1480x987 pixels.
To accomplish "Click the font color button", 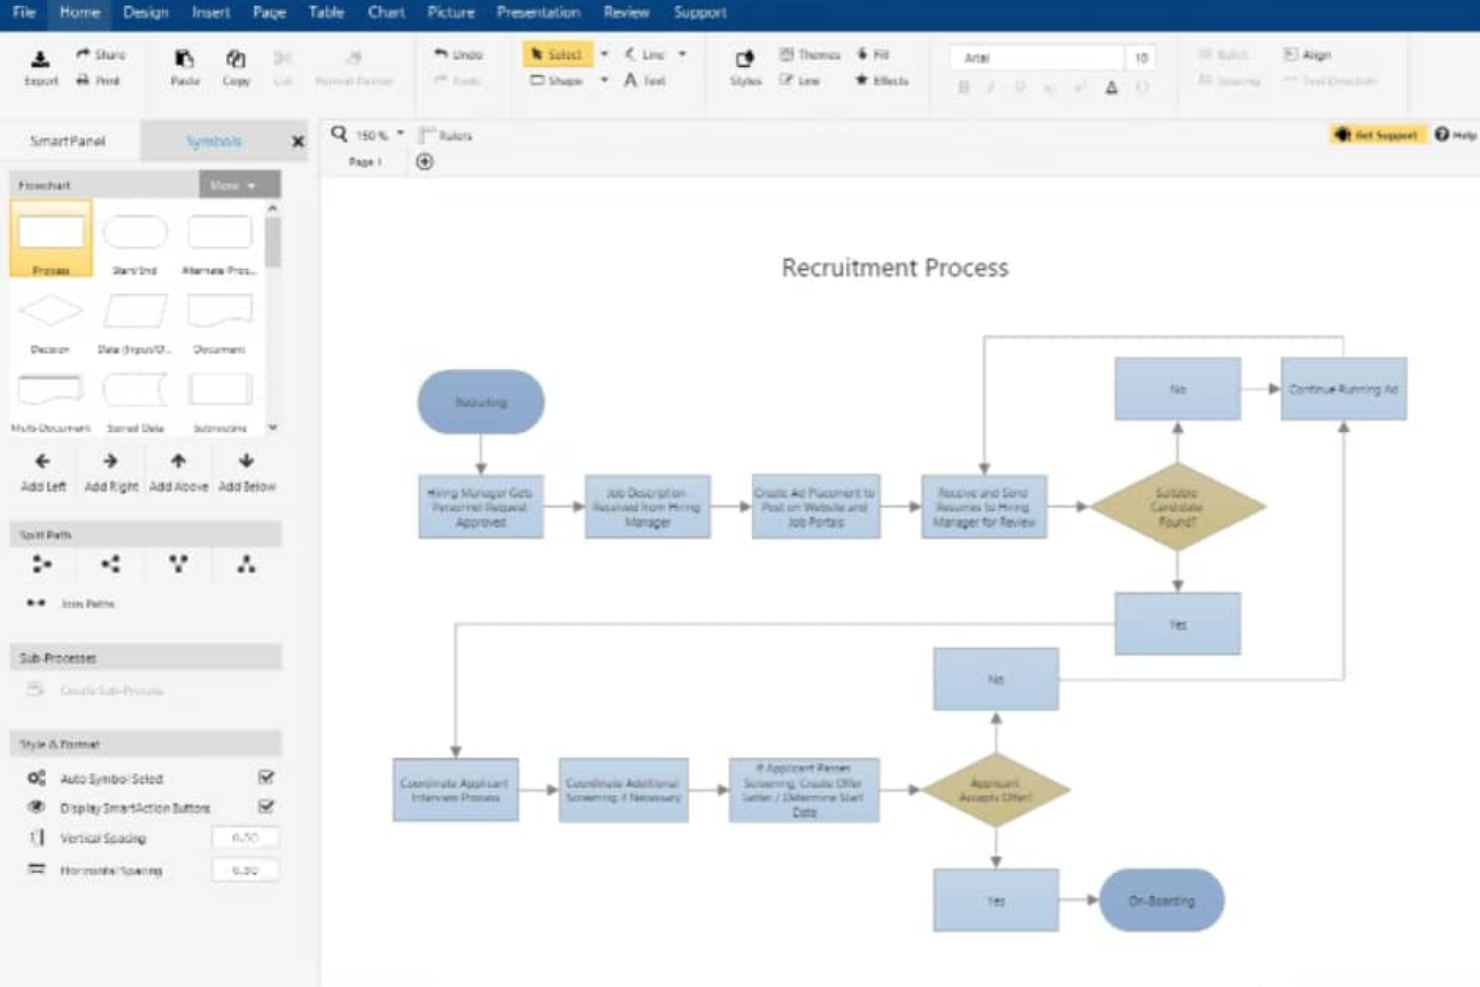I will point(1111,88).
